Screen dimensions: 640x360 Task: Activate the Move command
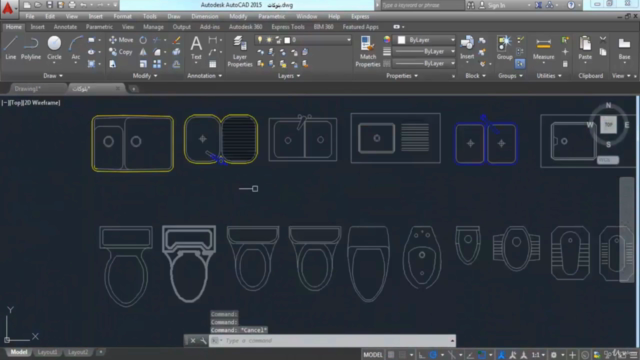click(121, 40)
